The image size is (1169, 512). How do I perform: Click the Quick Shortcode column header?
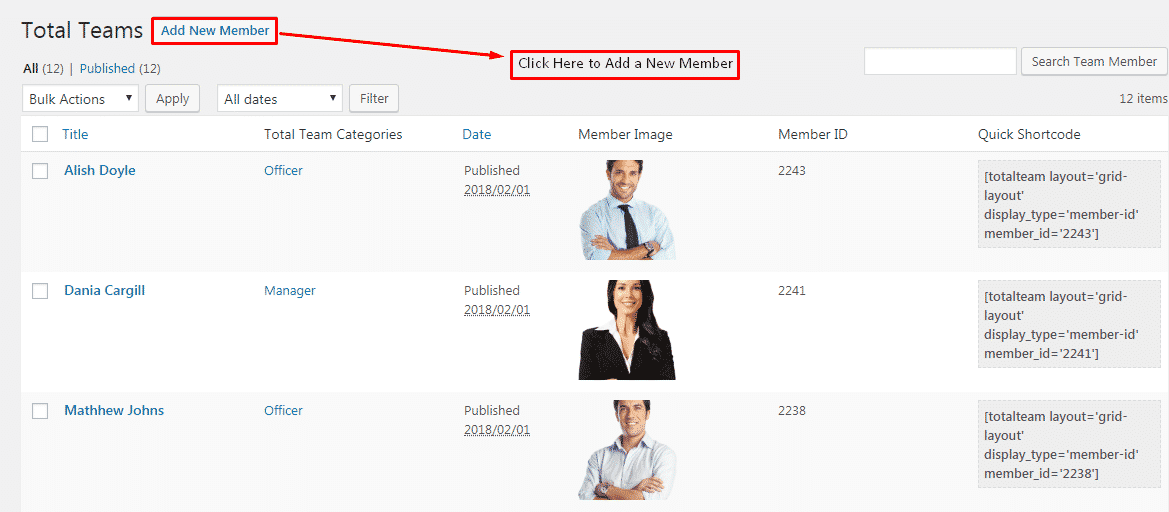click(1029, 134)
